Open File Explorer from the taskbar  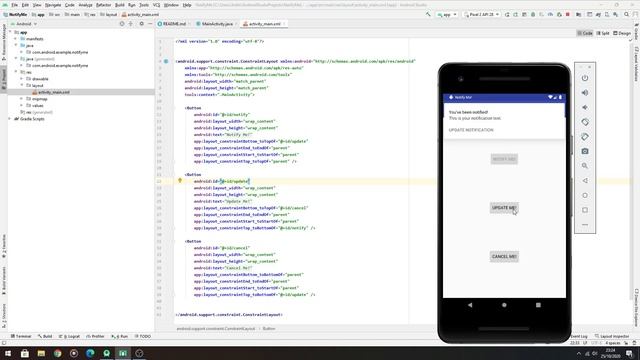[x=41, y=353]
